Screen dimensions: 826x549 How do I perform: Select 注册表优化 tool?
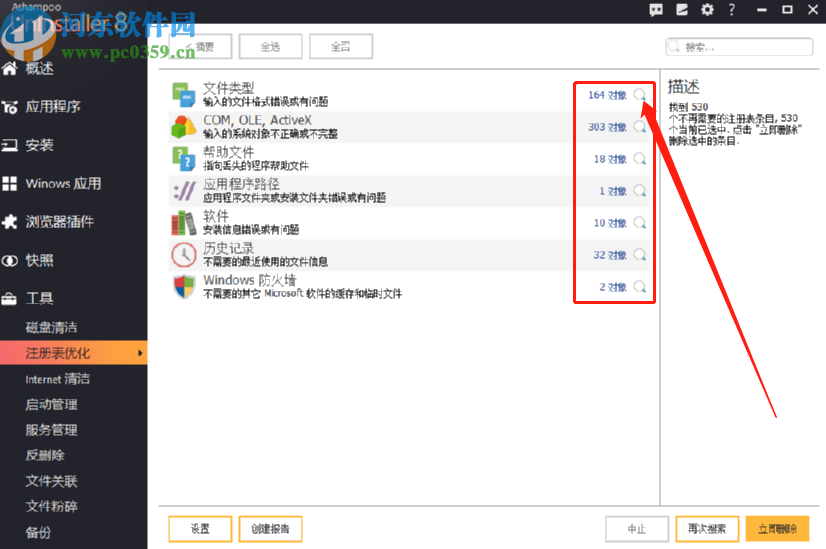(x=57, y=353)
